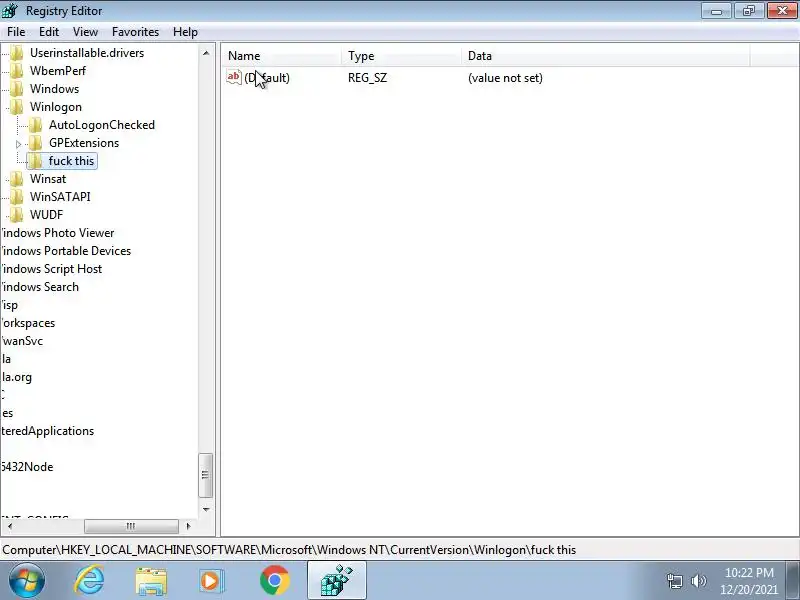Click the Type column header
Screen dimensions: 800x600
coord(402,56)
